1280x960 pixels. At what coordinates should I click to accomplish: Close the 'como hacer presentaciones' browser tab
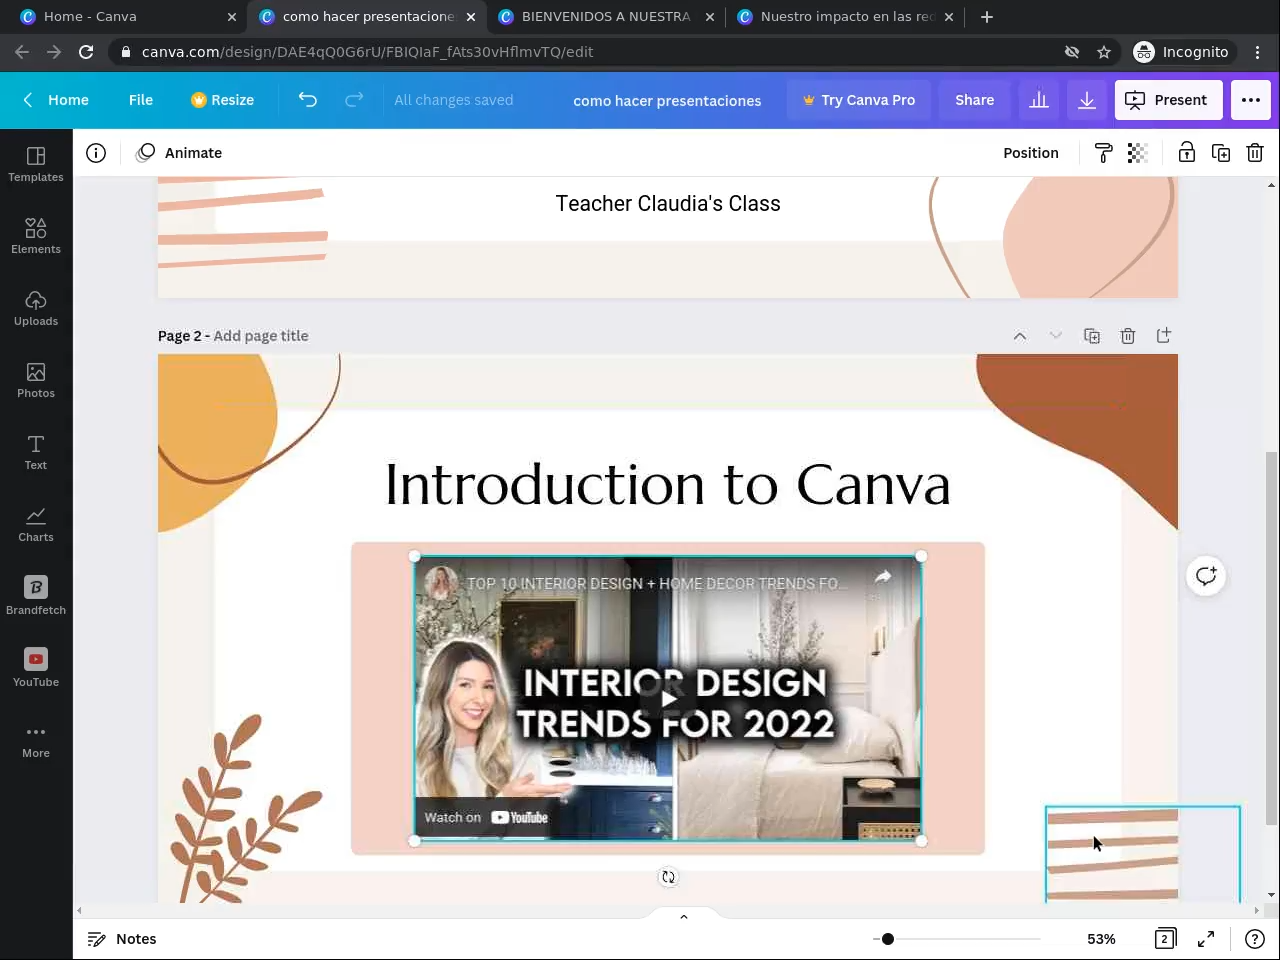471,17
